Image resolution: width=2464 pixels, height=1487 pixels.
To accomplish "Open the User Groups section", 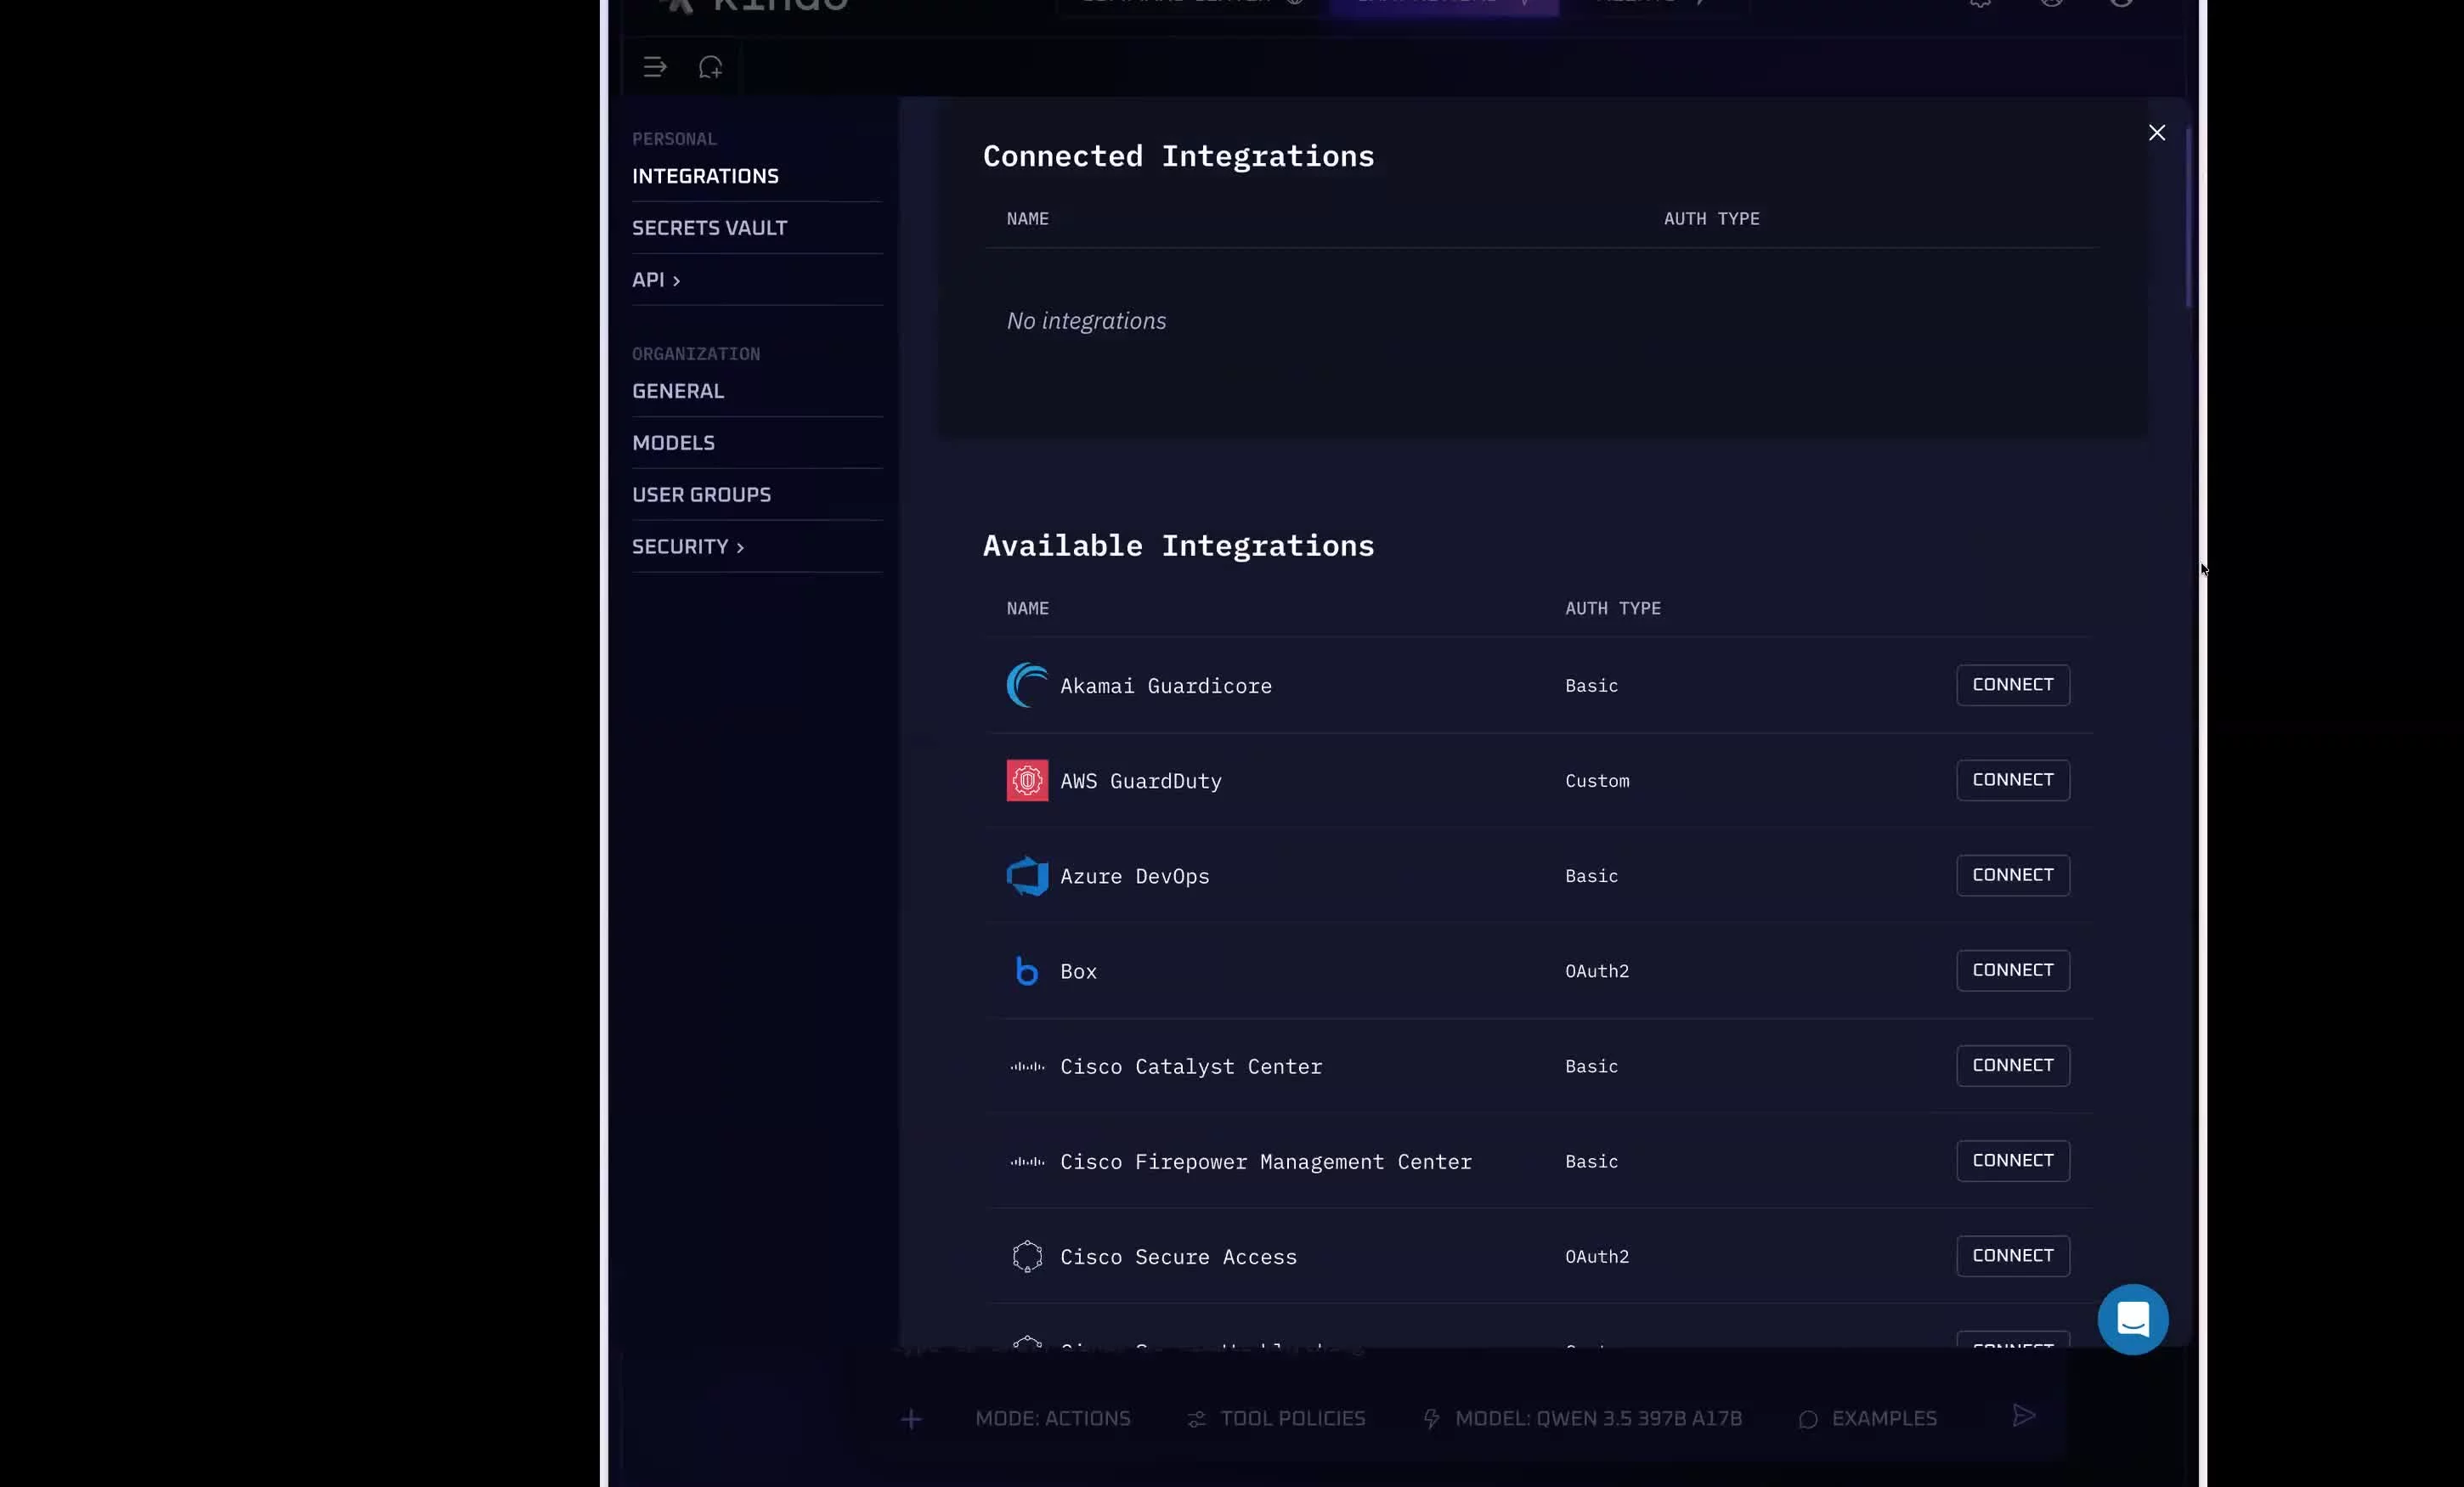I will pyautogui.click(x=702, y=494).
